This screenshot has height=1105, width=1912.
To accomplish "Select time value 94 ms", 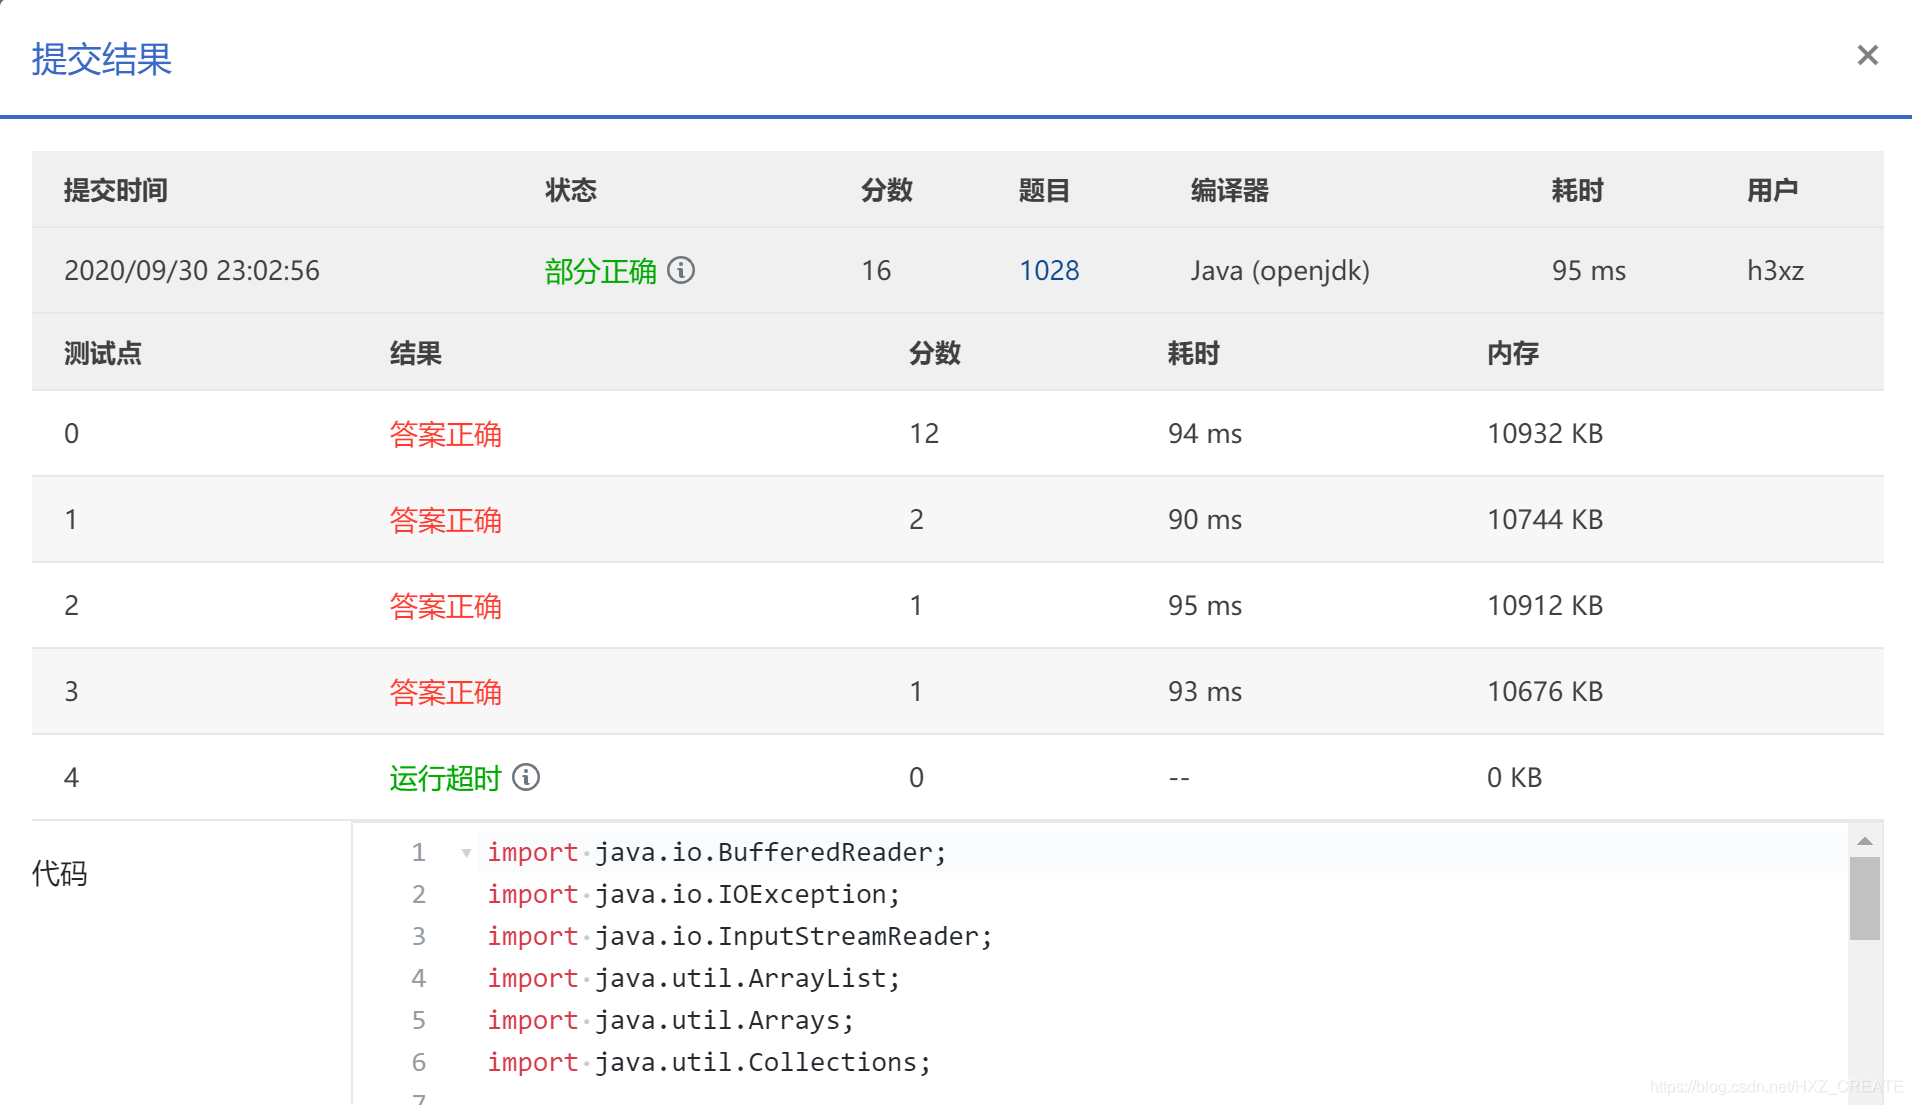I will point(1205,434).
